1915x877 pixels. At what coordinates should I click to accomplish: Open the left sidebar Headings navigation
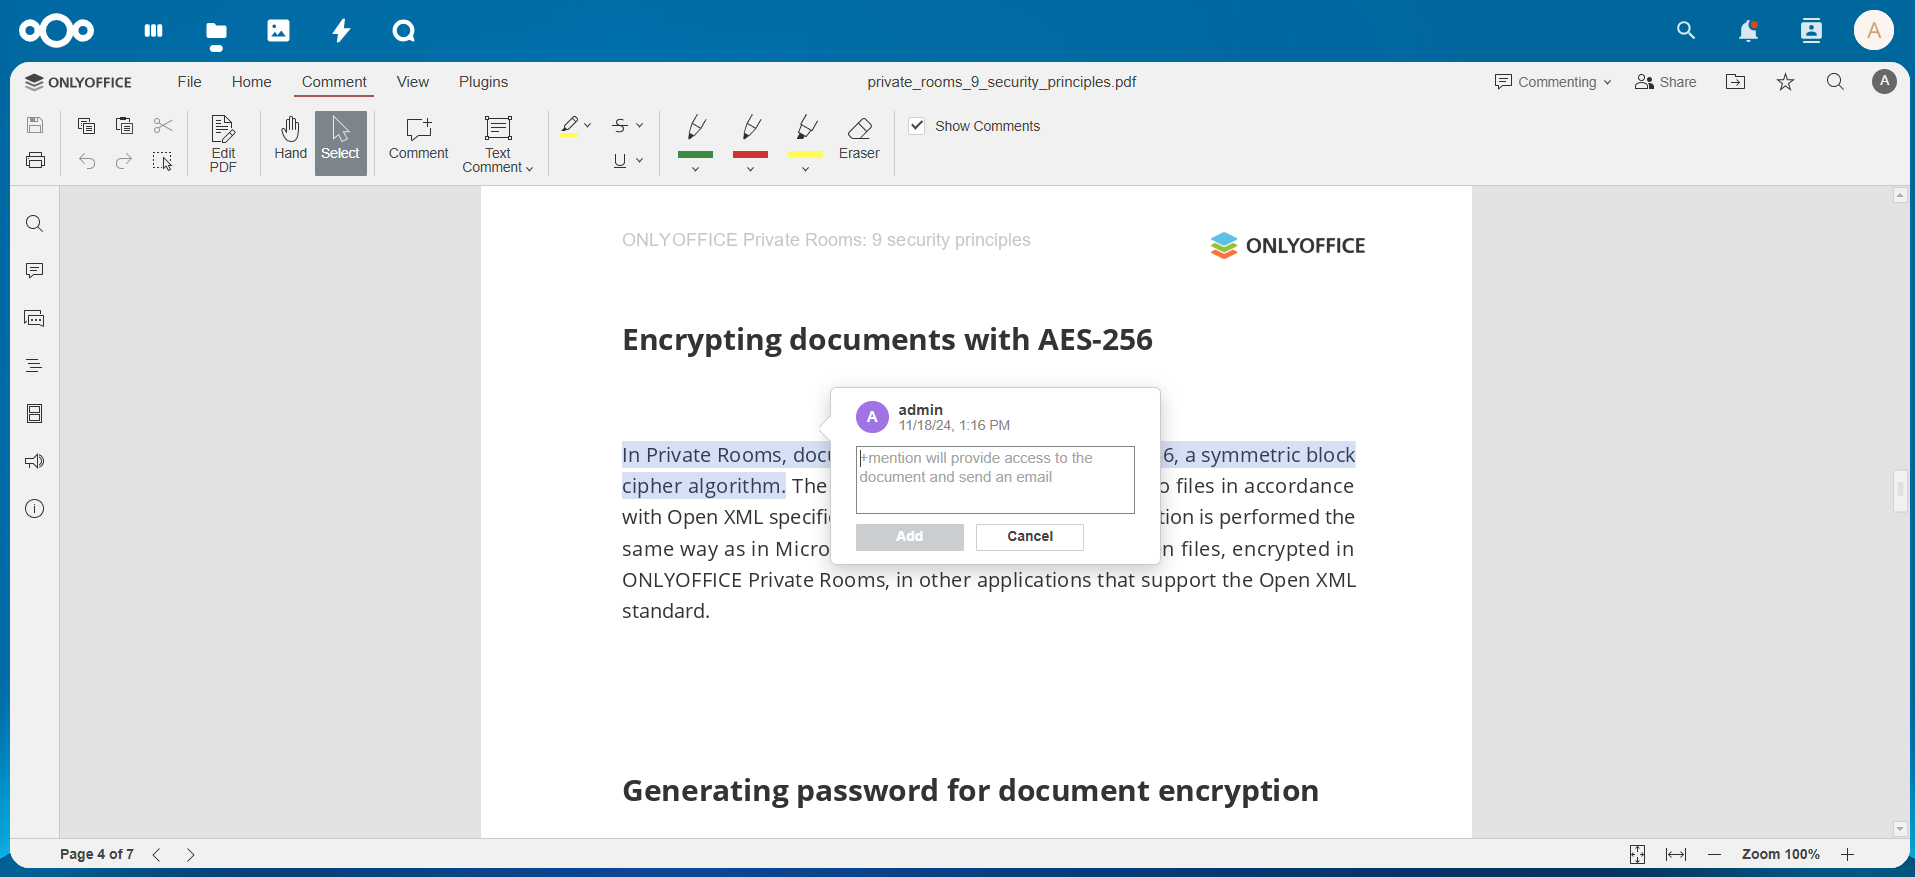35,366
